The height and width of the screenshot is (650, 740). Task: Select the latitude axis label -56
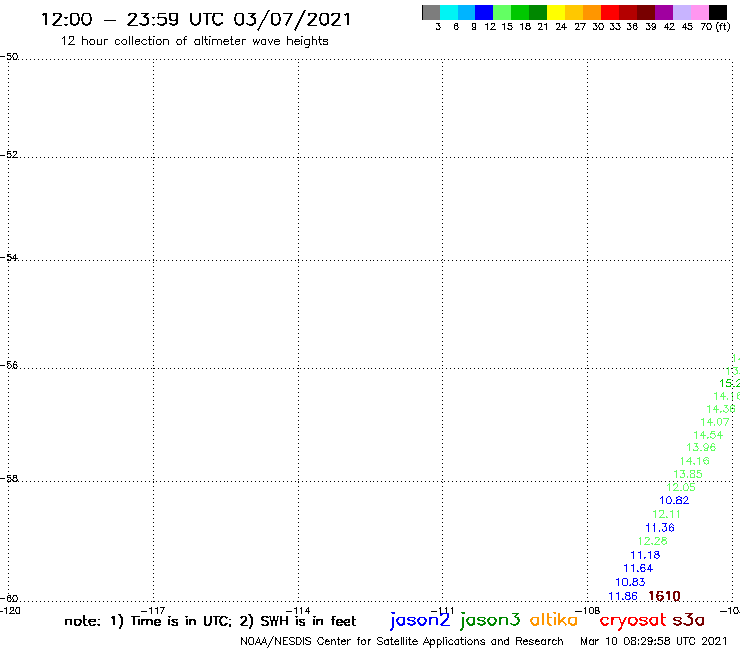(x=9, y=365)
